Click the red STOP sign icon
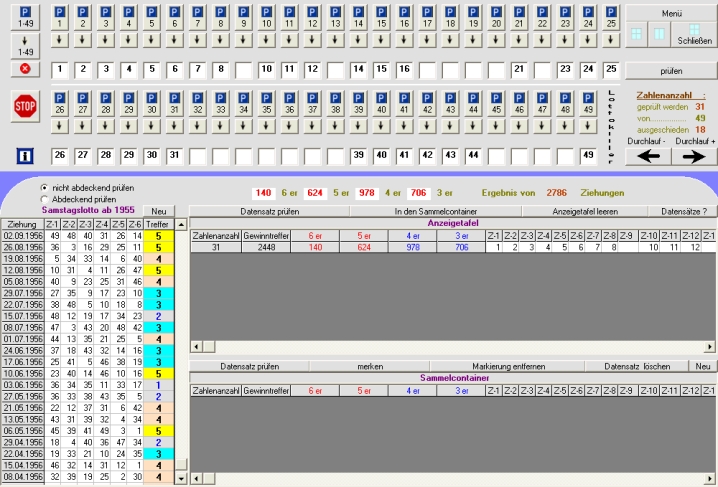 [25, 105]
